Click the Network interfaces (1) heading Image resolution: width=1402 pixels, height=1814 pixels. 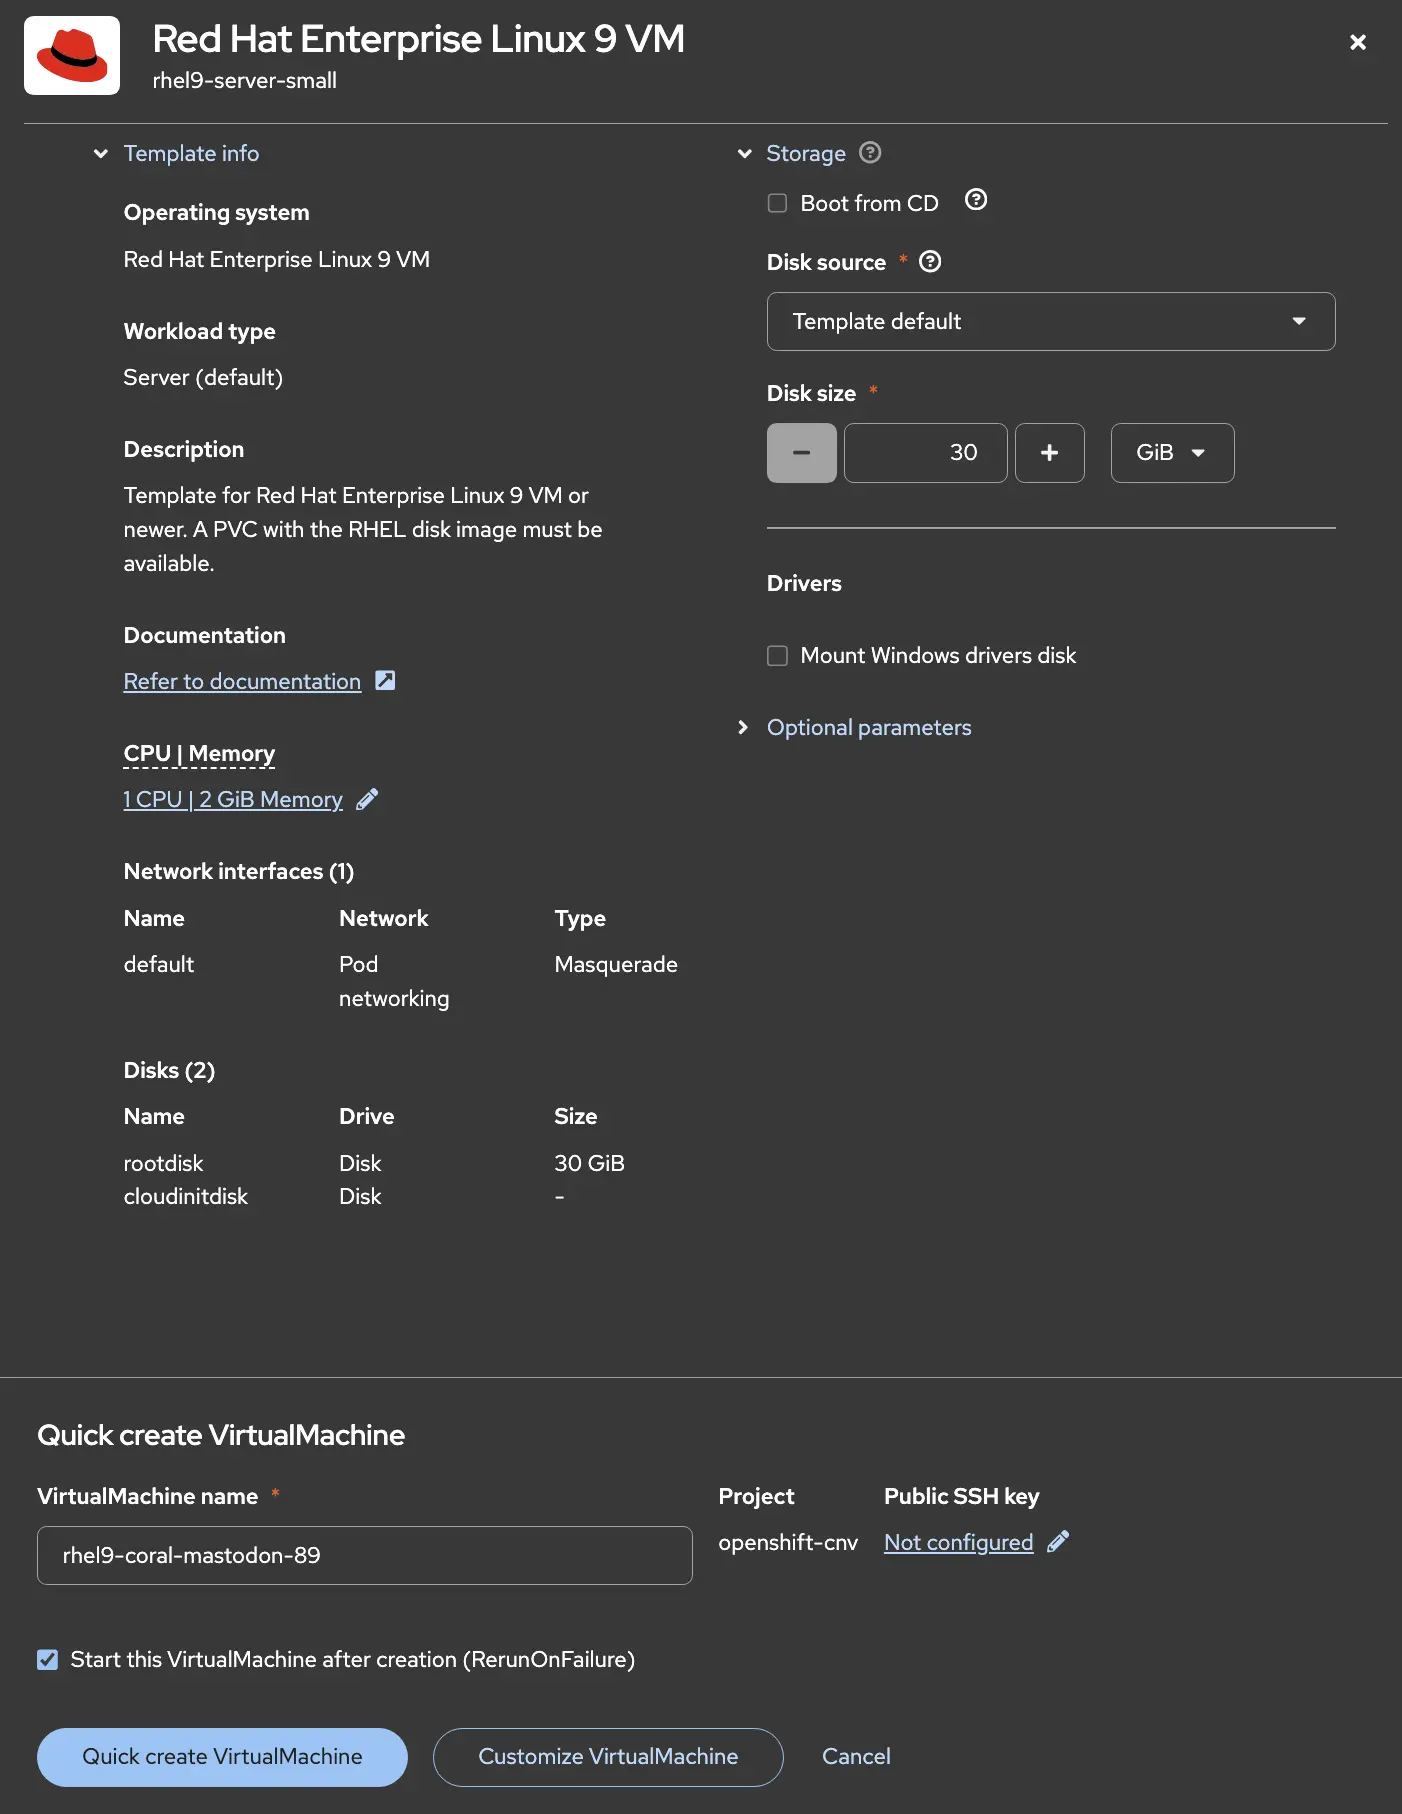238,871
